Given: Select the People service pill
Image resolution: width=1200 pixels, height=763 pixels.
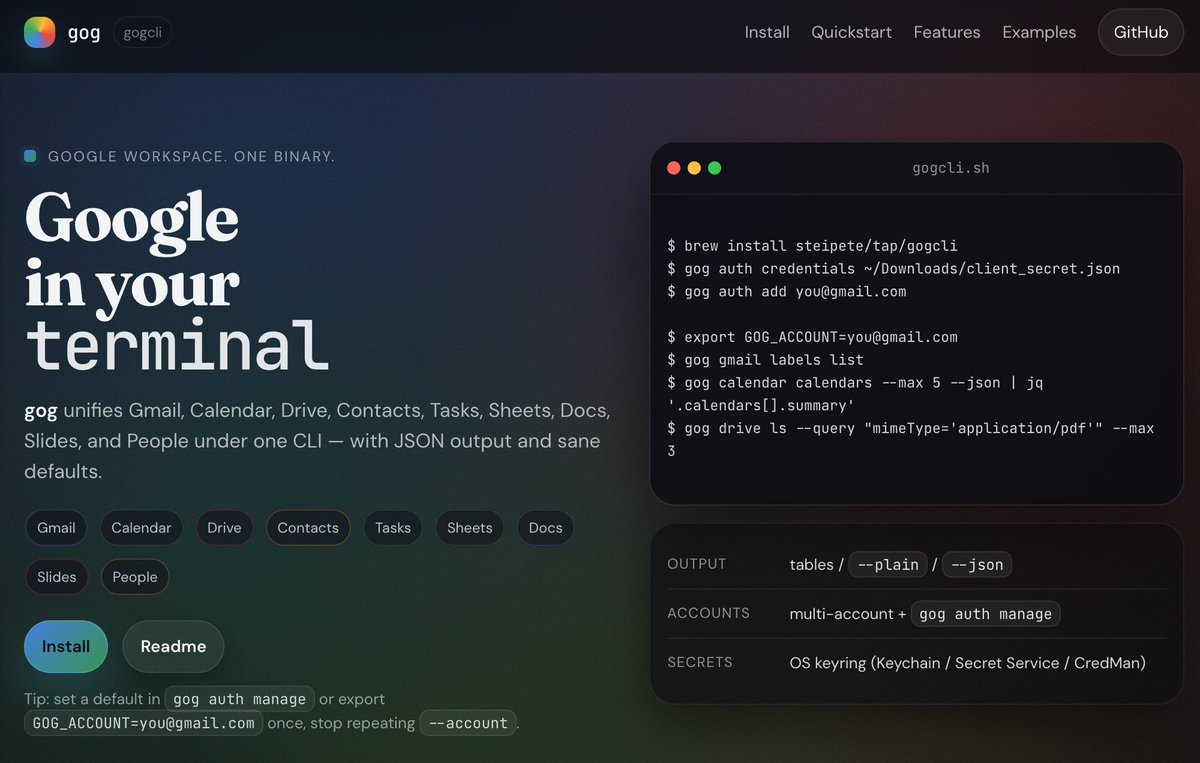Looking at the screenshot, I should [135, 577].
